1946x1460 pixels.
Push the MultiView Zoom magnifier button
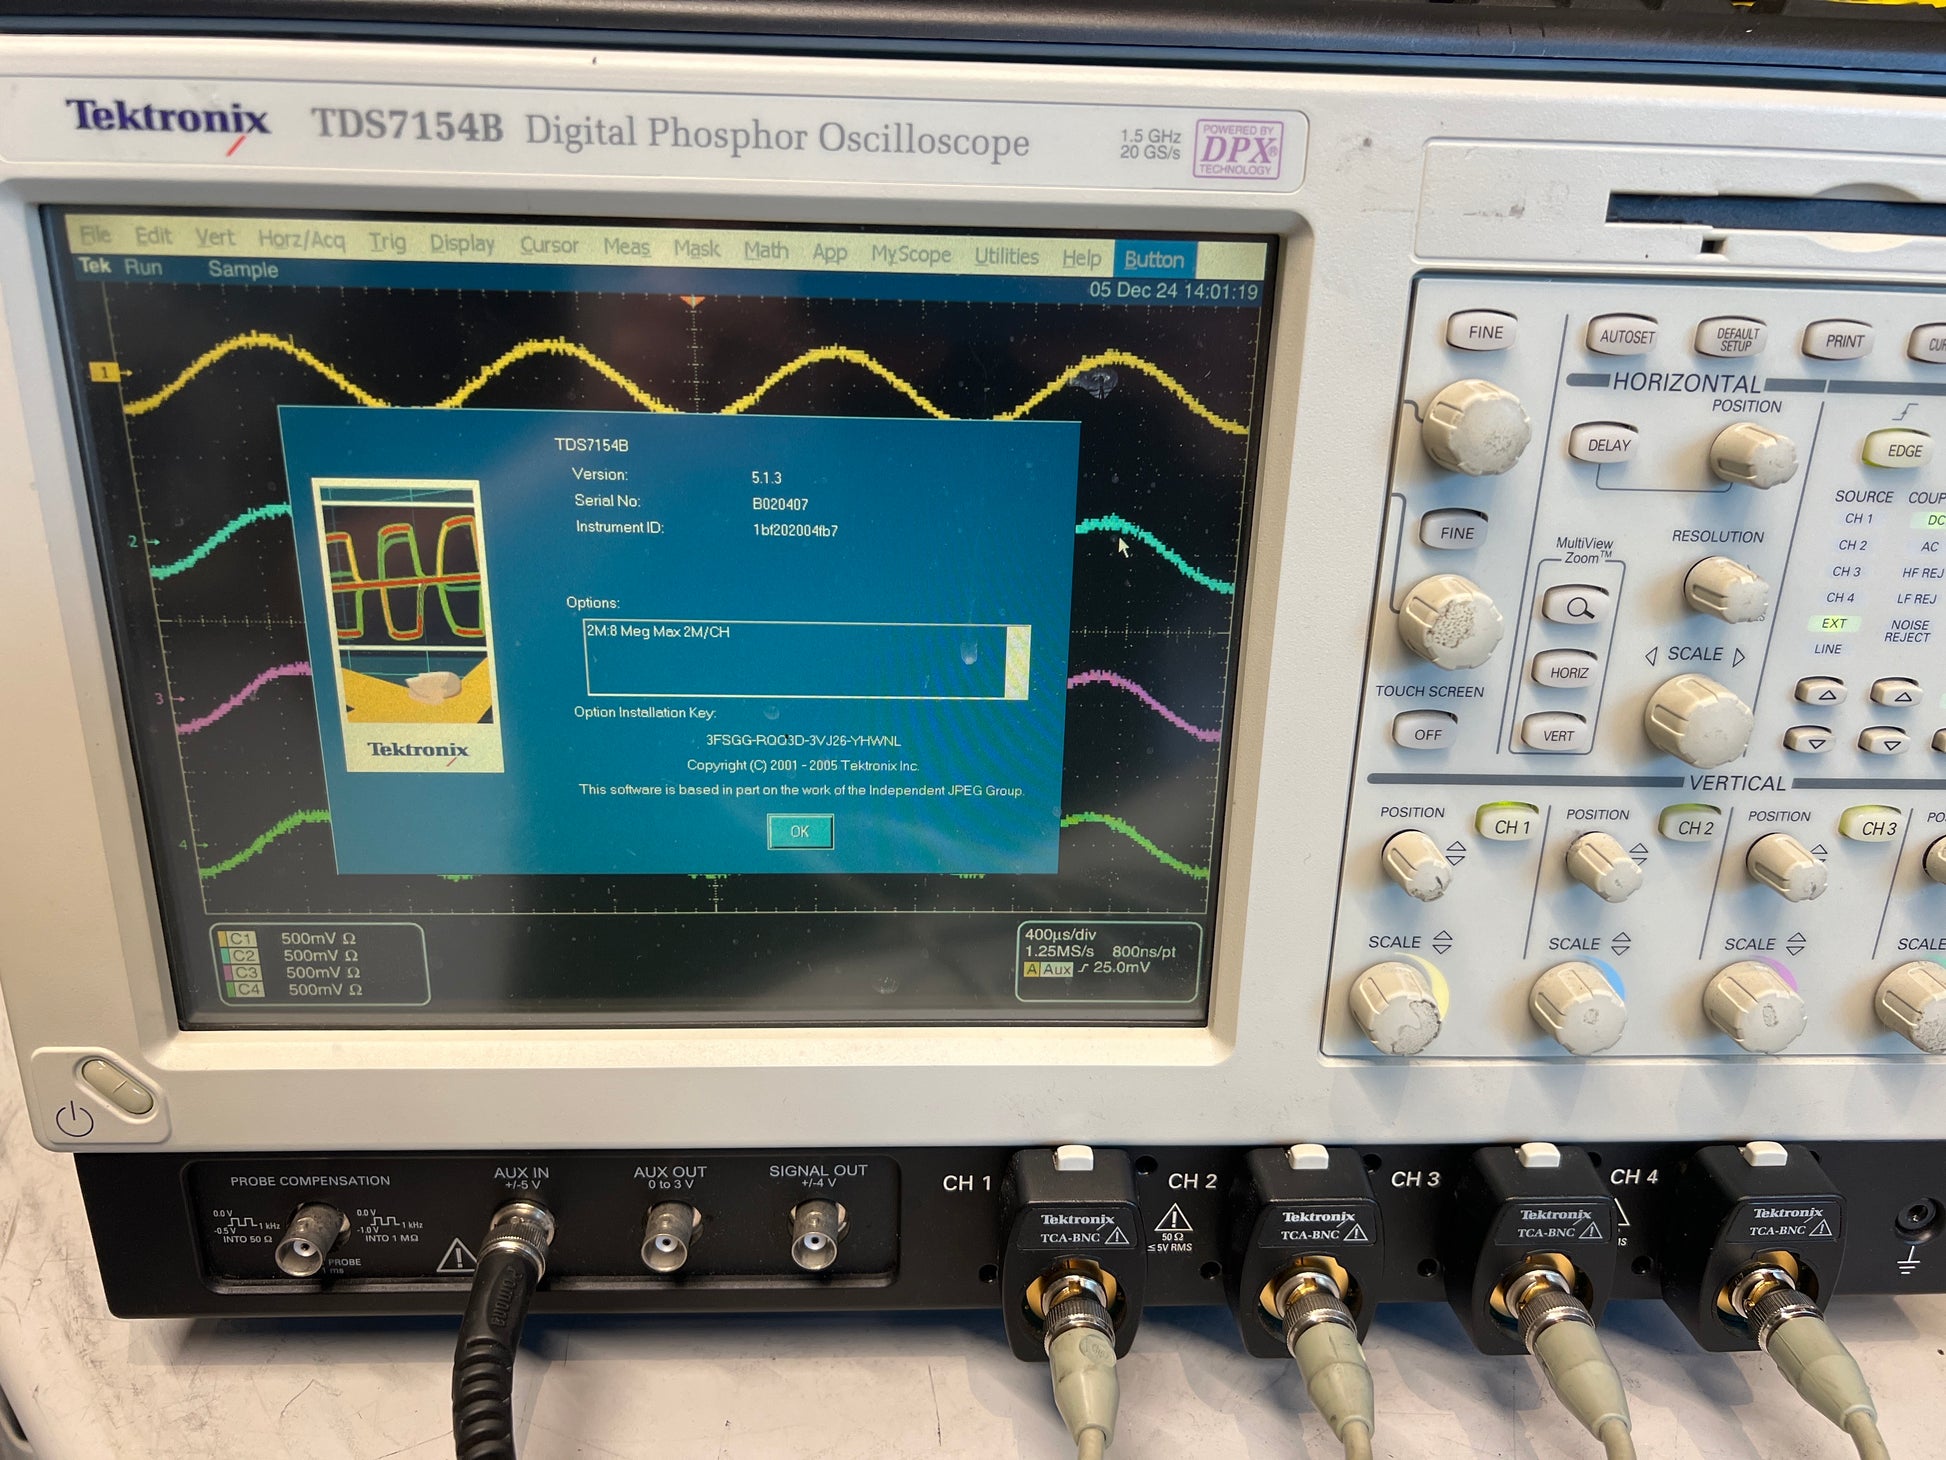coord(1578,607)
